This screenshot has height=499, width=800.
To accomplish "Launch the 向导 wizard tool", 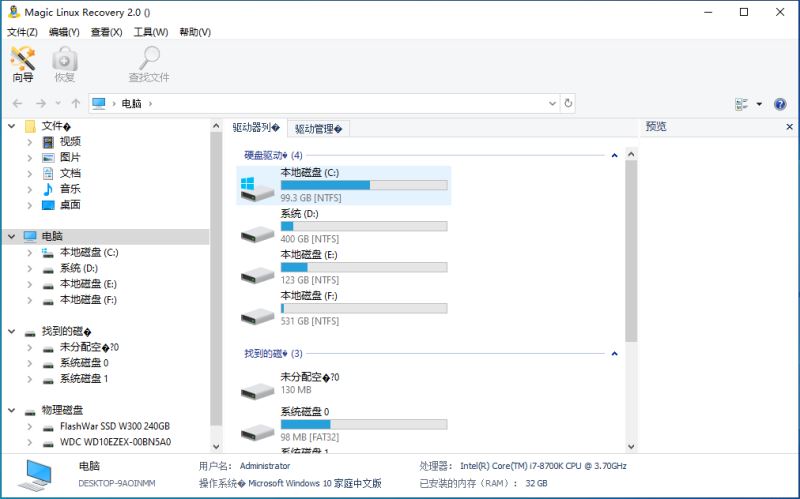I will [23, 64].
